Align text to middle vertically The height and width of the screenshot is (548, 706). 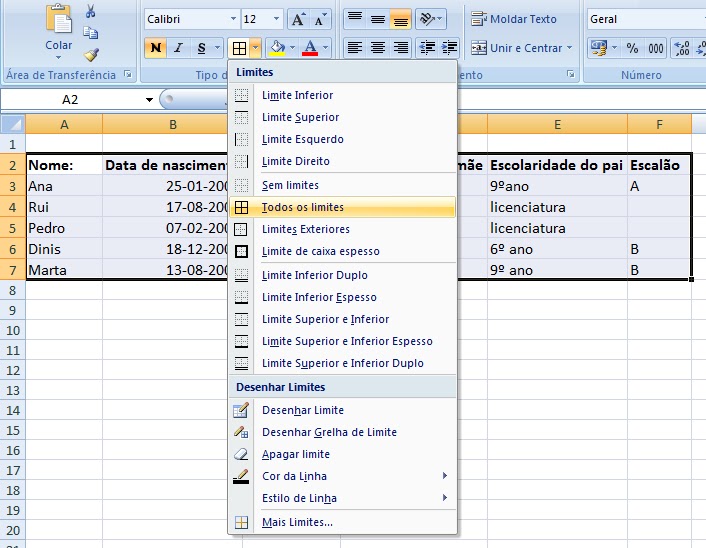[x=378, y=19]
